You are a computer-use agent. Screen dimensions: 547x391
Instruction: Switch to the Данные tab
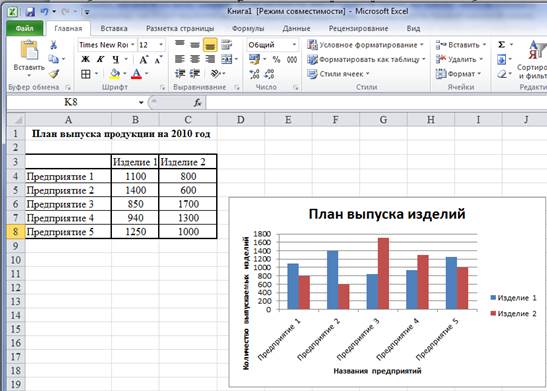pyautogui.click(x=296, y=29)
